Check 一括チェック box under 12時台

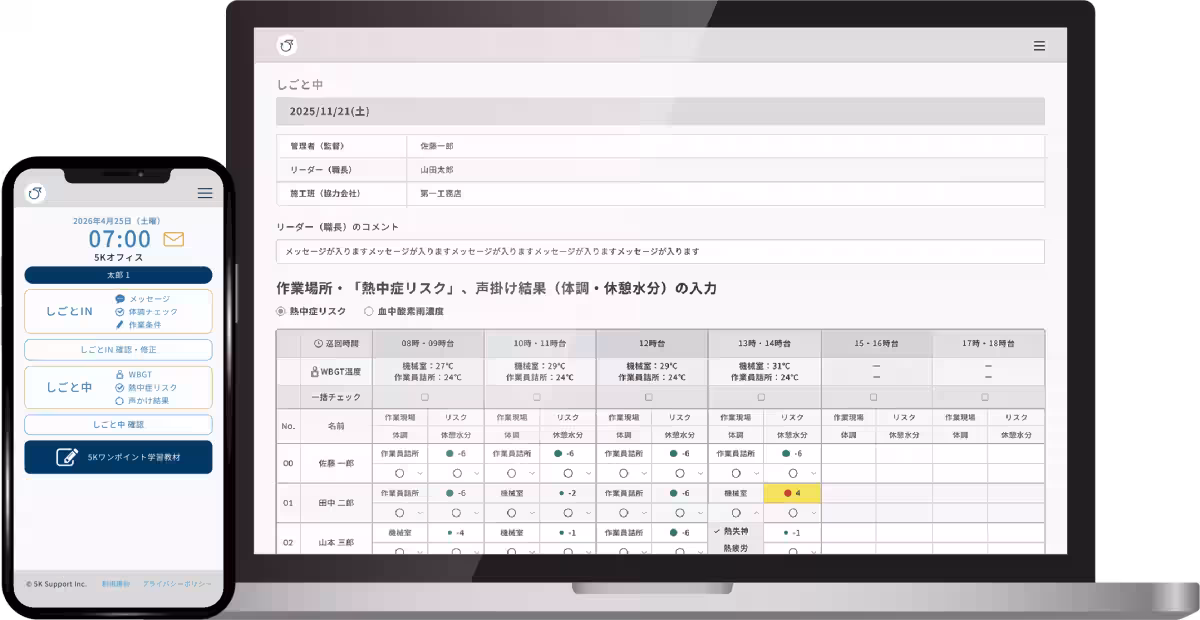tap(649, 397)
